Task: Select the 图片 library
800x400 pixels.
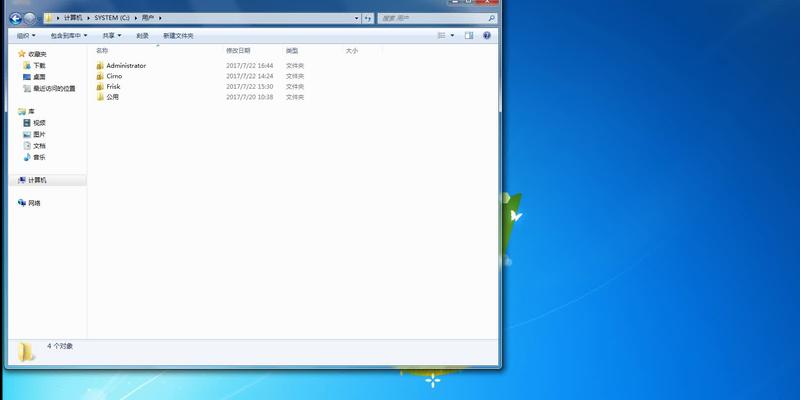Action: (39, 135)
